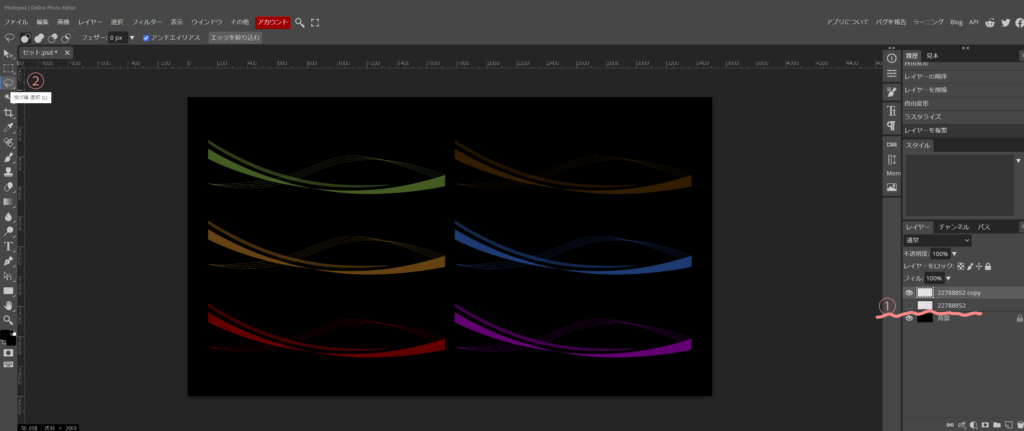Select the Zoom magnifier tool in left toolbar
Viewport: 1024px width, 431px height.
[8, 320]
